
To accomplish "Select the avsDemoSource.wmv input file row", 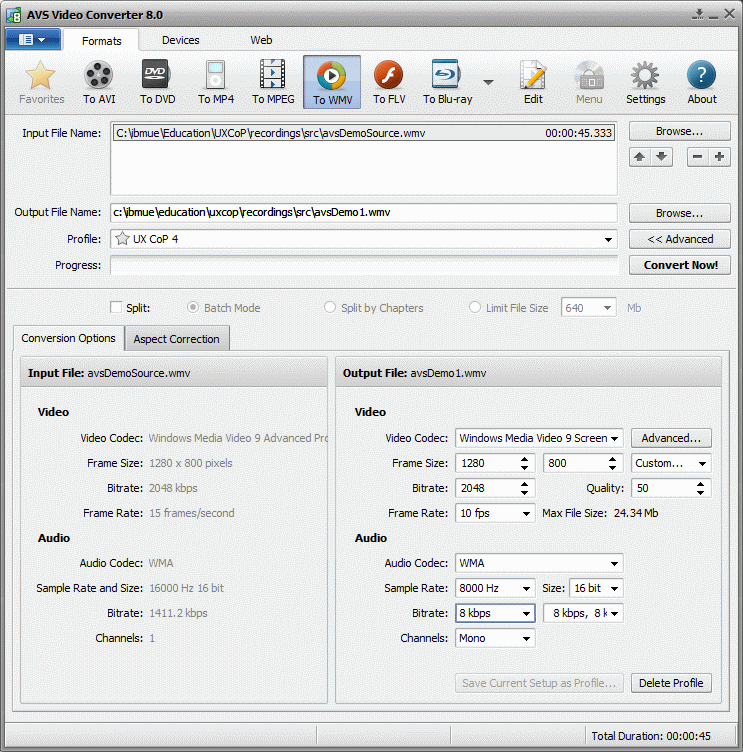I will (x=364, y=133).
